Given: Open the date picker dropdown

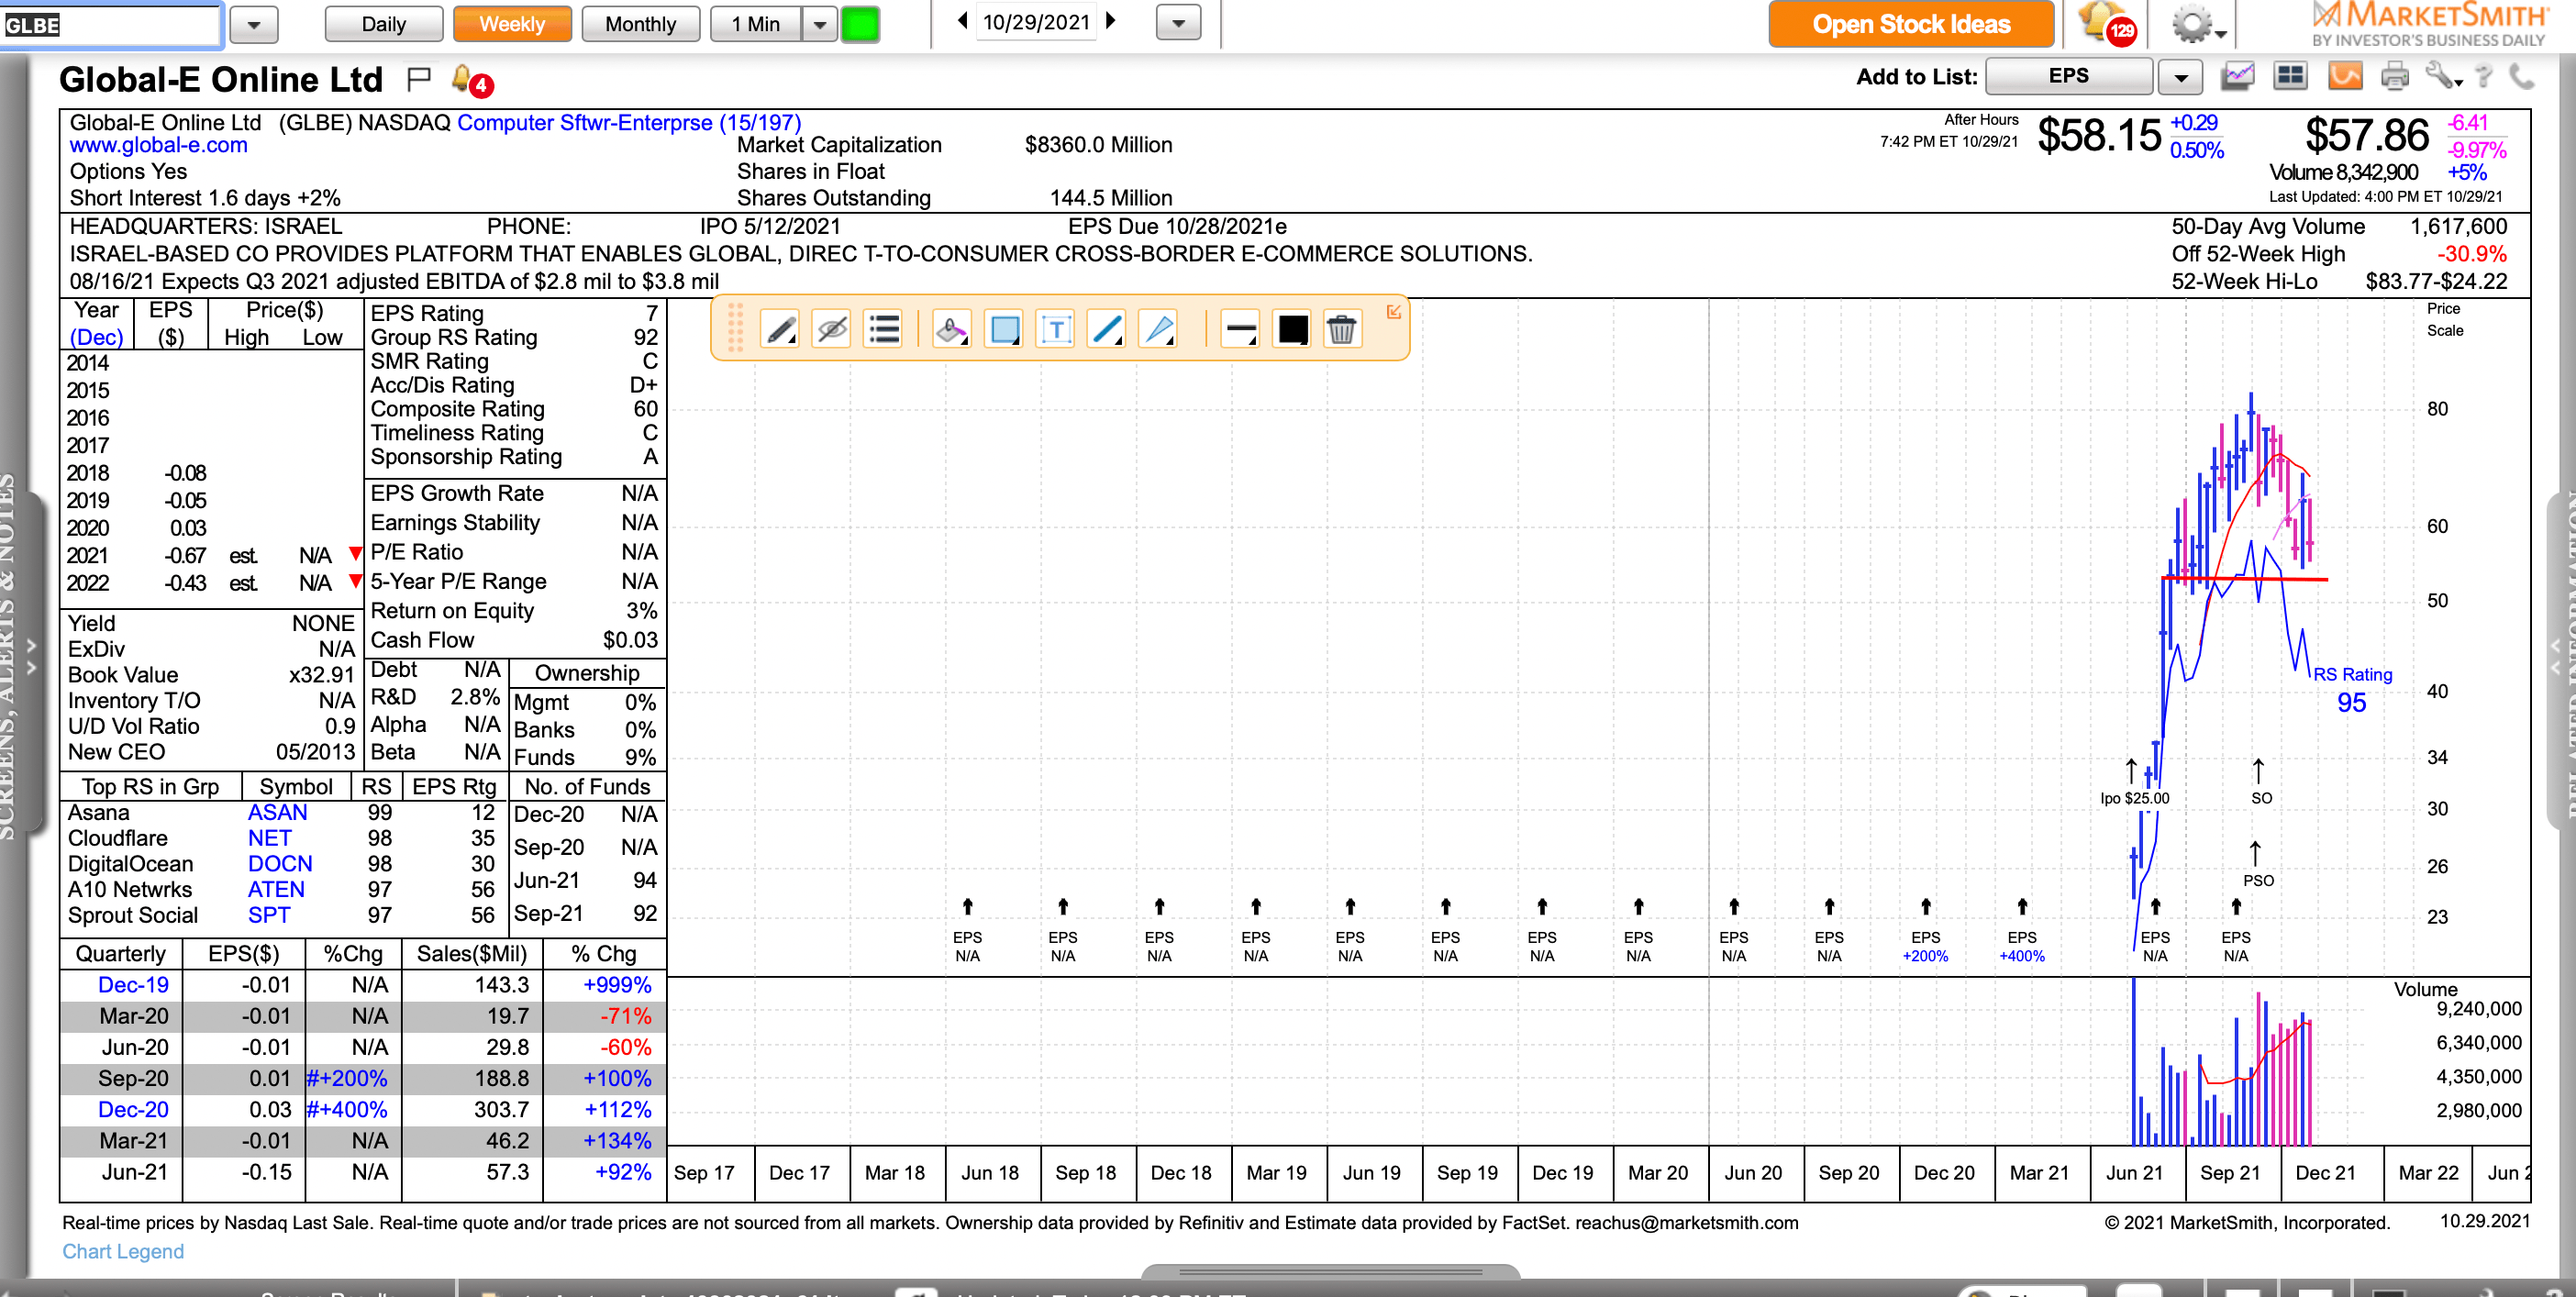Looking at the screenshot, I should click(1178, 22).
